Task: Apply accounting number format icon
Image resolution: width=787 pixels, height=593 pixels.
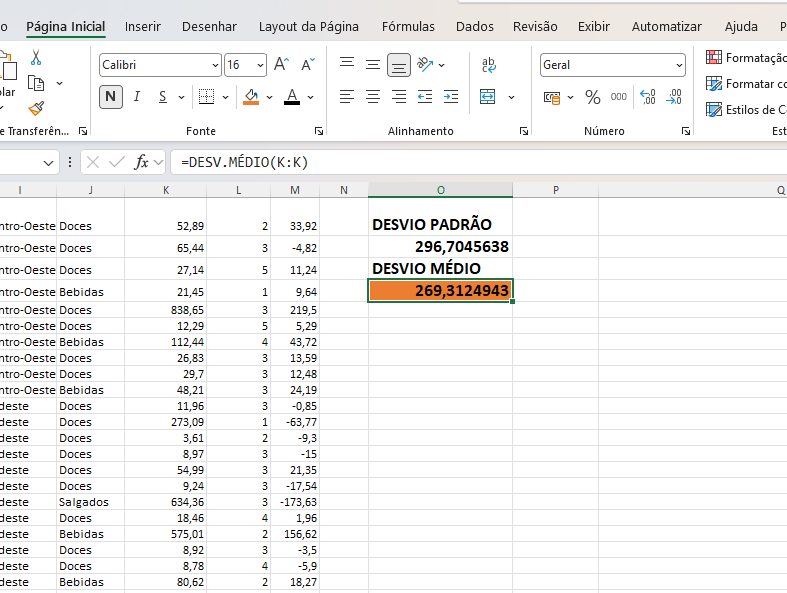Action: click(552, 97)
